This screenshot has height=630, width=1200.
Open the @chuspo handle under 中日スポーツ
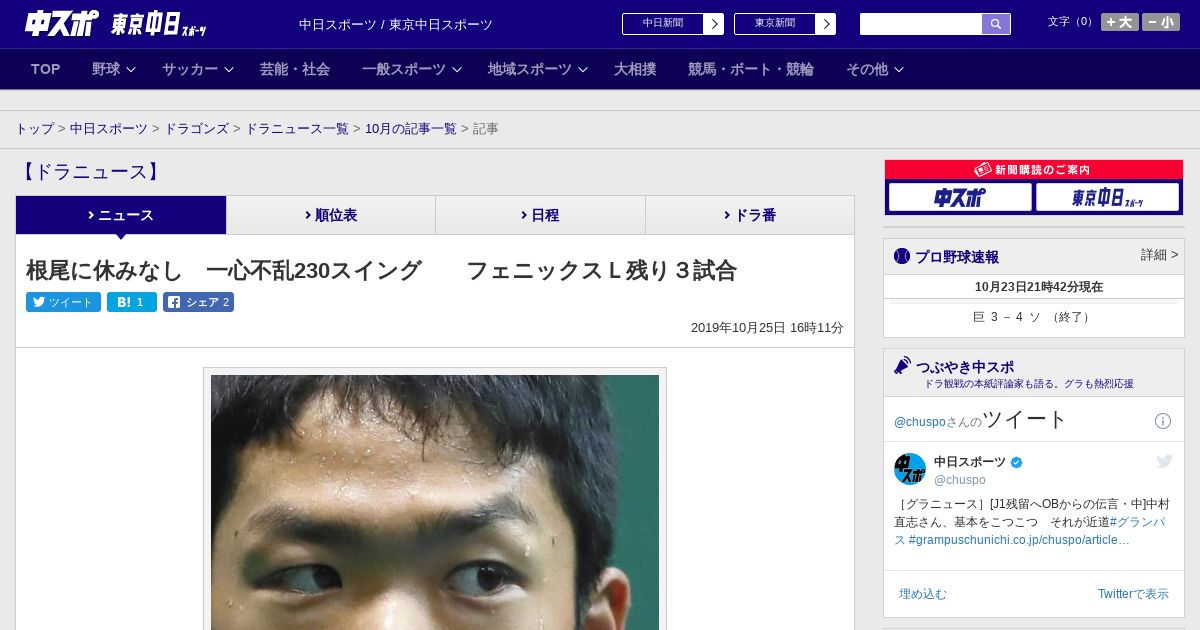(960, 480)
